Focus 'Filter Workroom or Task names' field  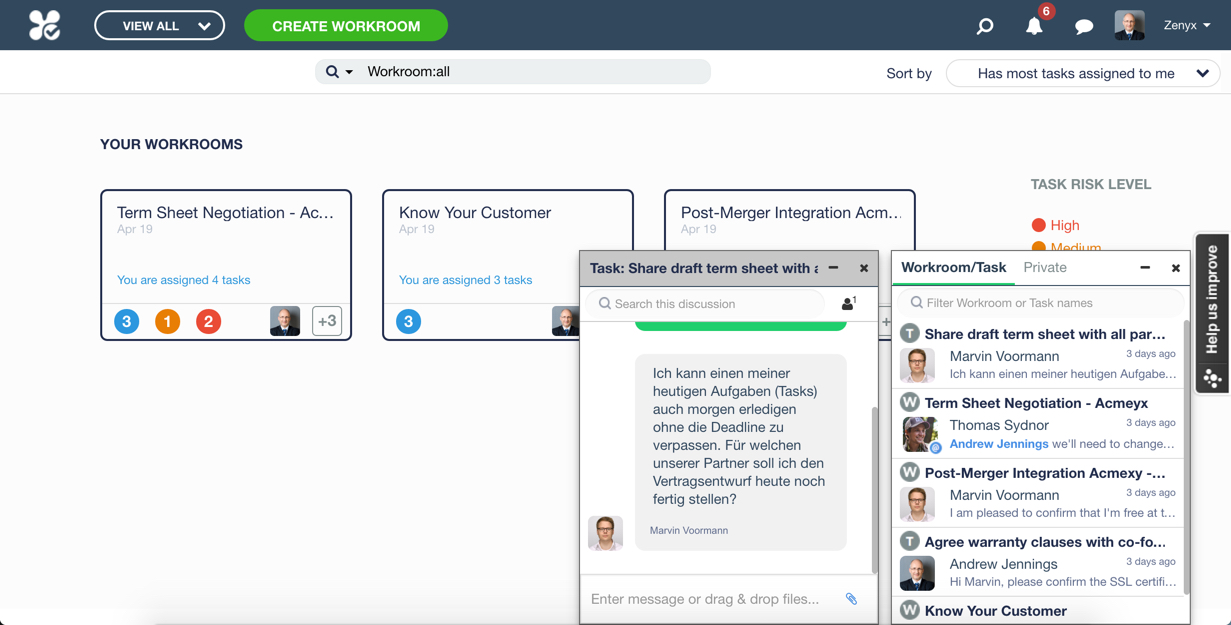point(1040,302)
